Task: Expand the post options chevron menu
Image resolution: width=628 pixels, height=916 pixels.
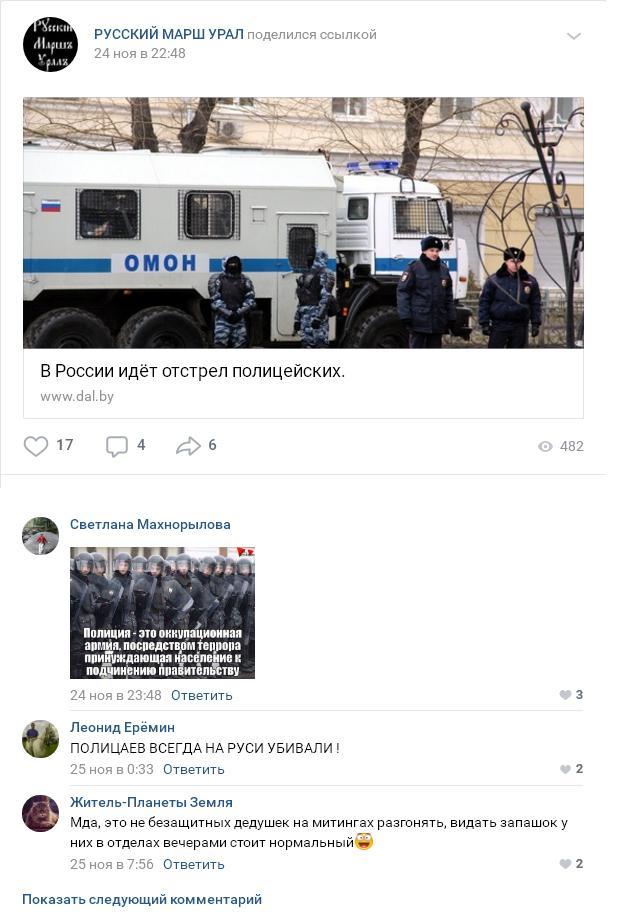Action: [574, 36]
